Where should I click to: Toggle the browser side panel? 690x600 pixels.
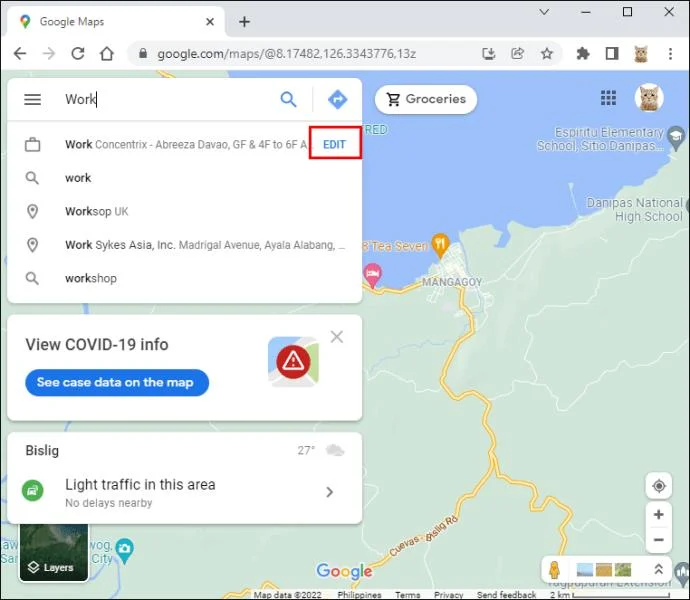click(612, 54)
